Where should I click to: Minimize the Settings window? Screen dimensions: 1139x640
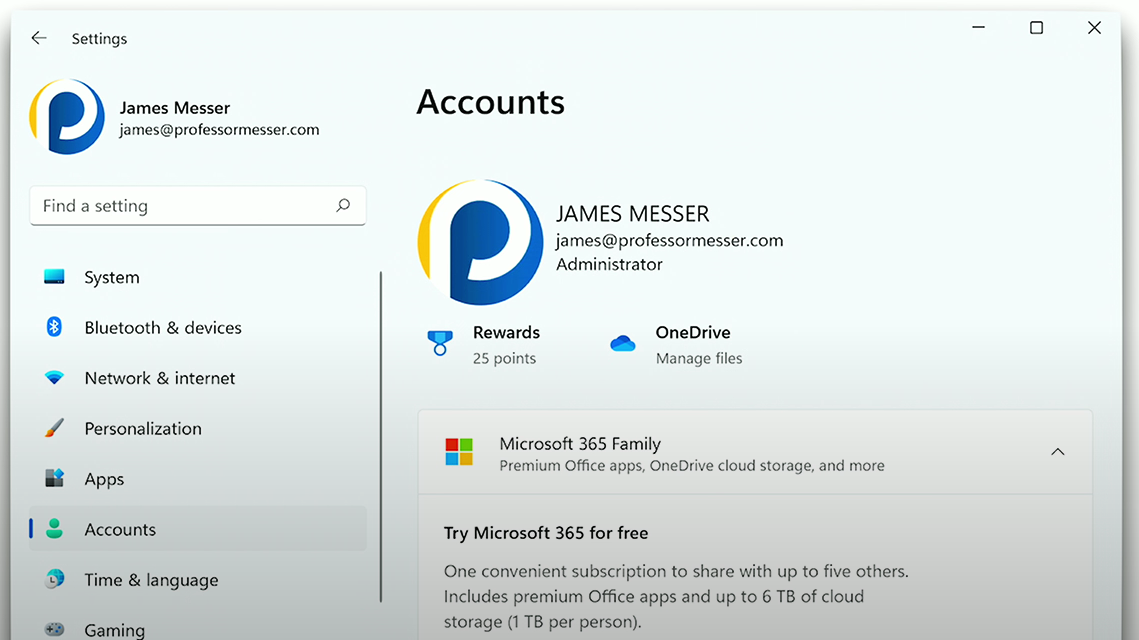978,28
